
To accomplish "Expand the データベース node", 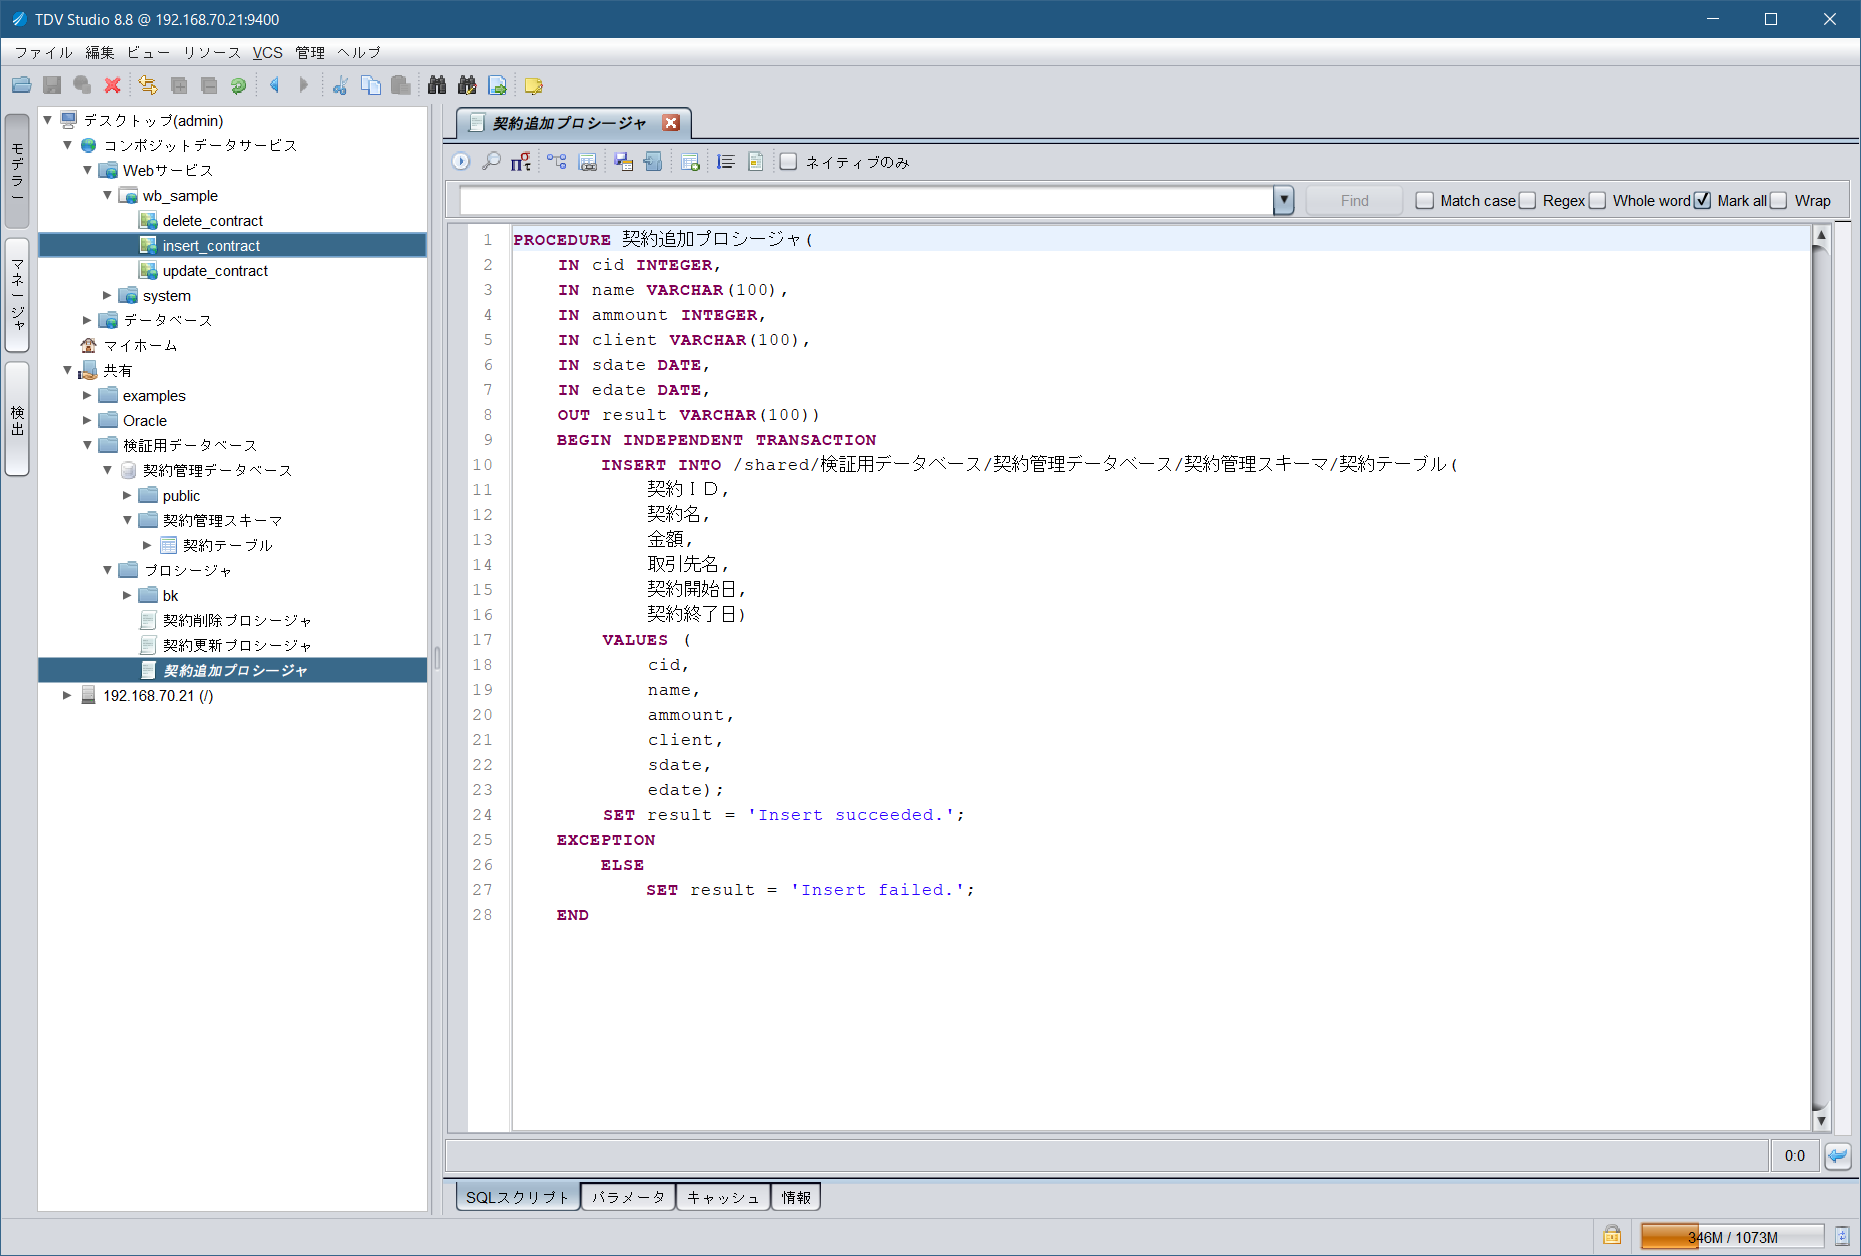I will click(x=87, y=320).
